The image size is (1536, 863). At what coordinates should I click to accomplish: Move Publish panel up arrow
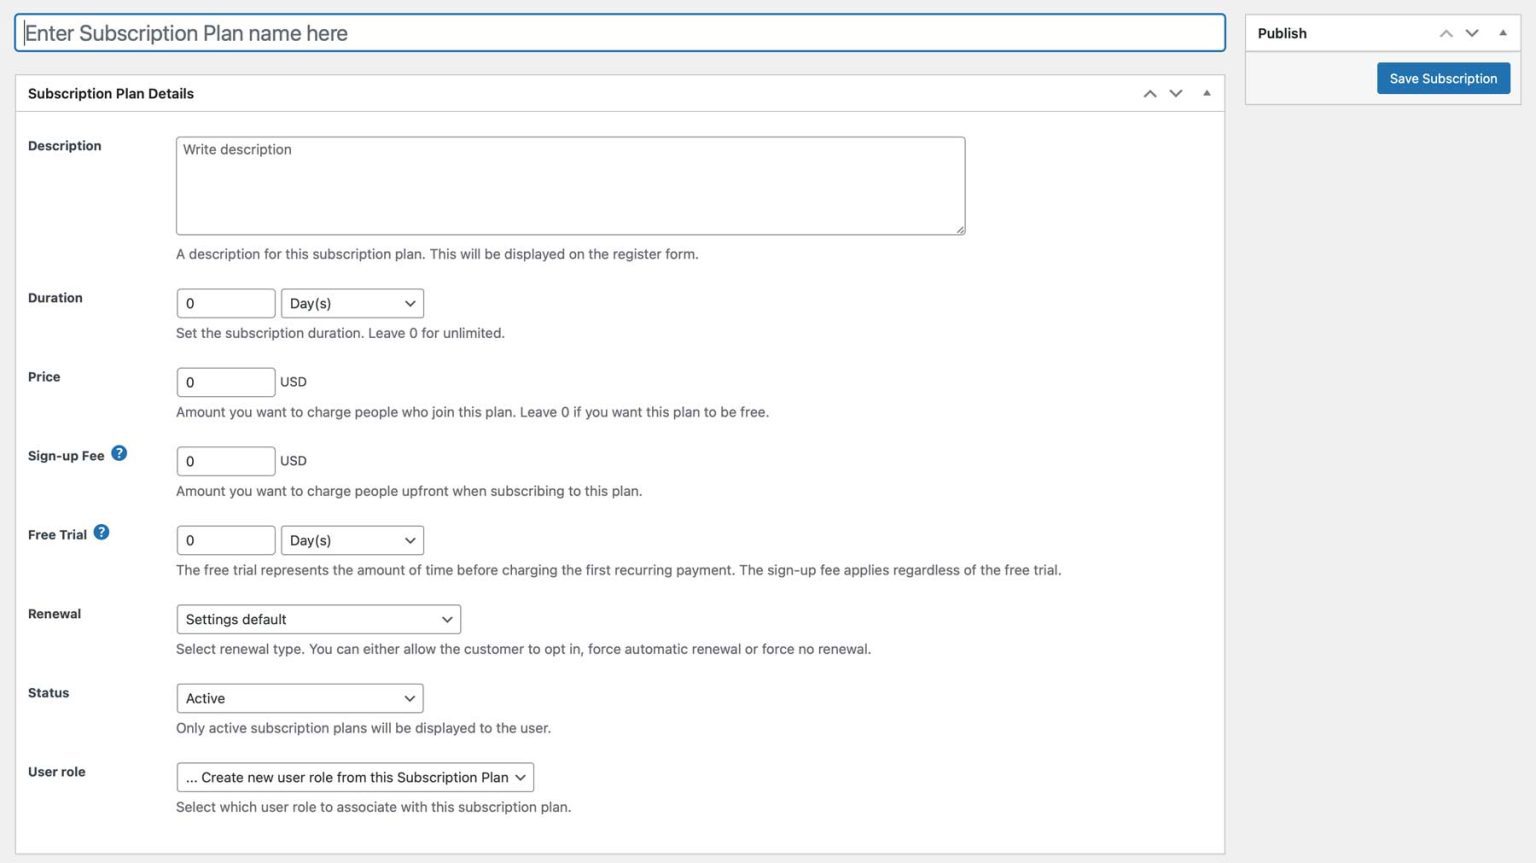coord(1446,33)
